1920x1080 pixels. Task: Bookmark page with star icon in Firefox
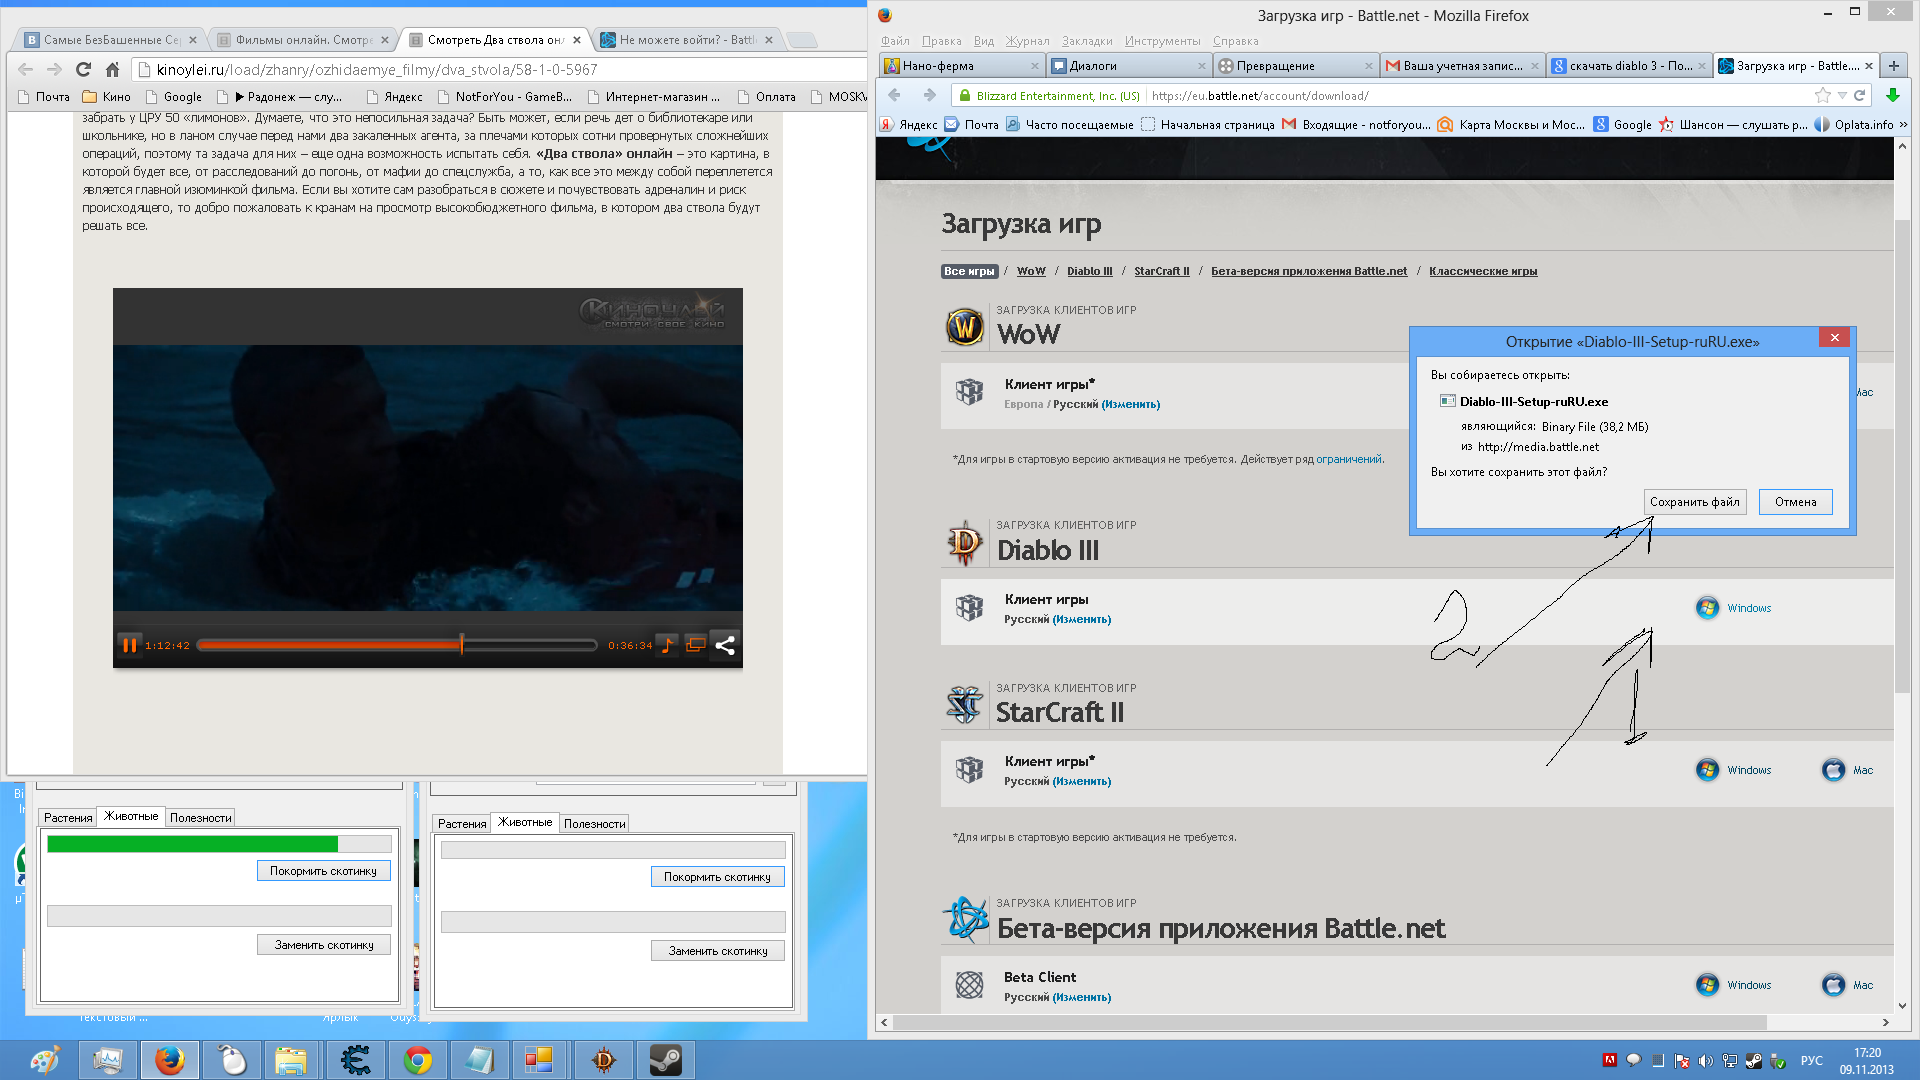(1822, 95)
